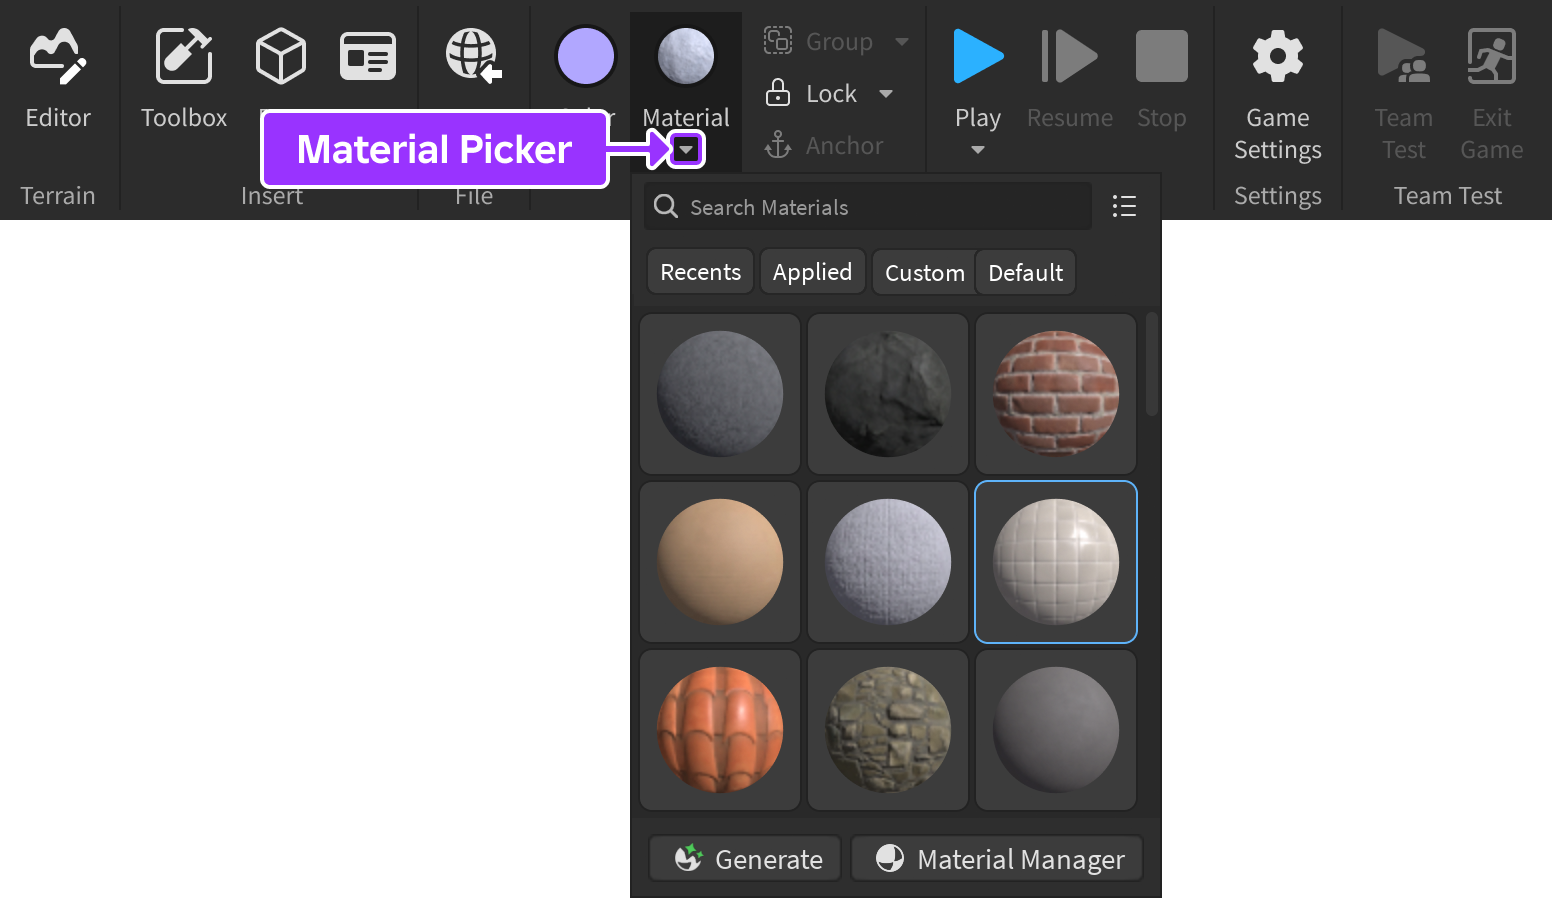Screen dimensions: 1552x898
Task: Expand the Lock dropdown arrow
Action: (x=886, y=94)
